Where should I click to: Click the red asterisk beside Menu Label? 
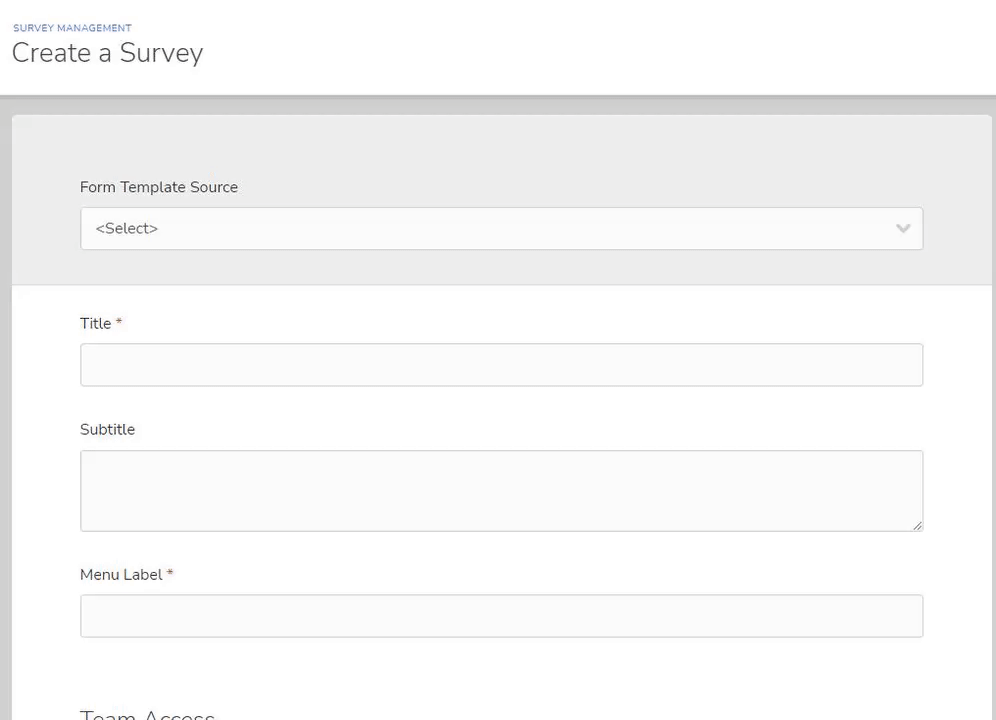(170, 572)
